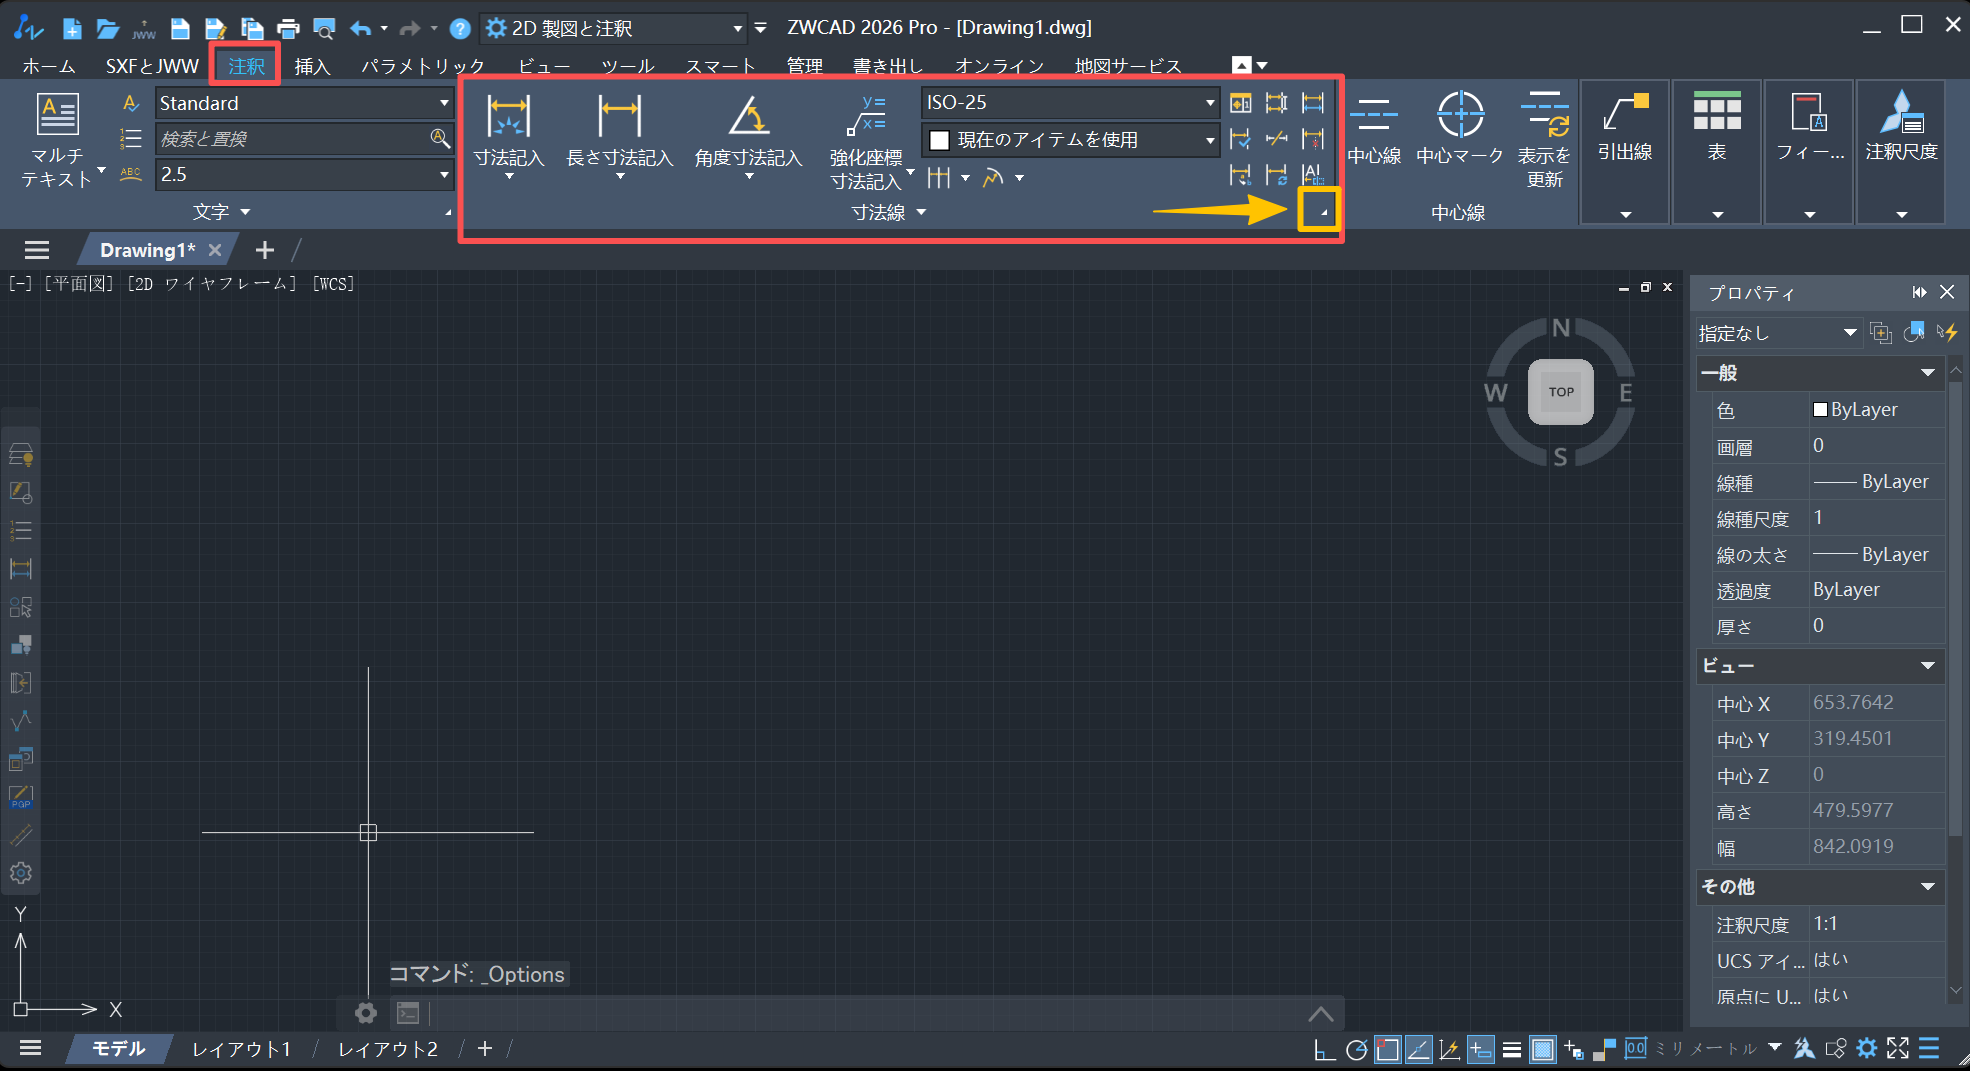
Task: Open the 引出線 leader tool
Action: pos(1623,130)
